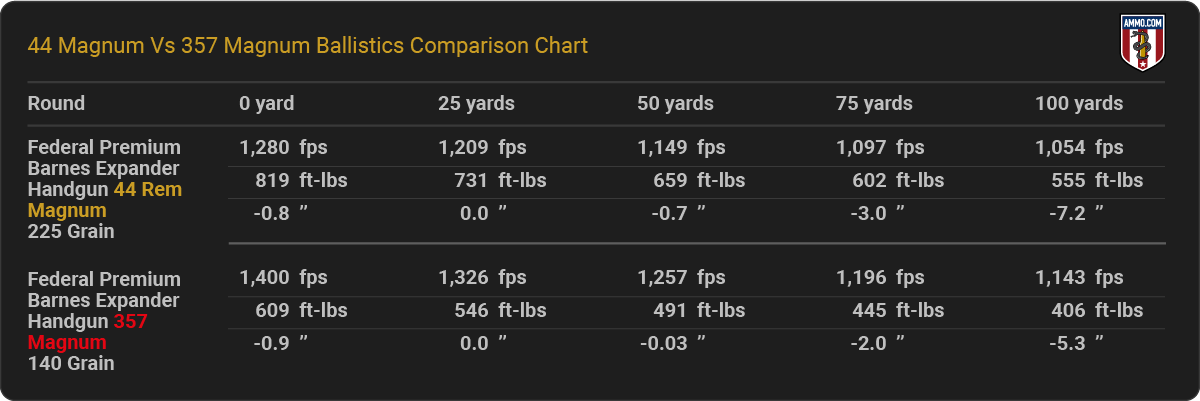Click the 609 ft-lbs energy cell
This screenshot has width=1200, height=401.
302,311
